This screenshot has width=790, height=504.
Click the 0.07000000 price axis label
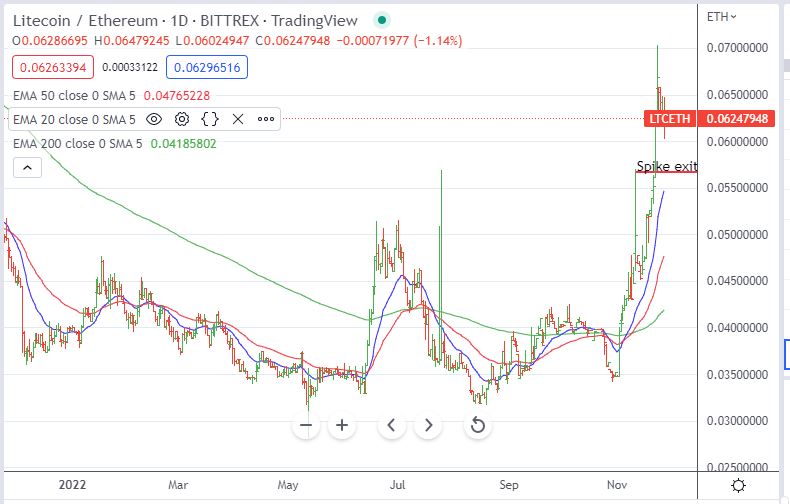point(737,48)
